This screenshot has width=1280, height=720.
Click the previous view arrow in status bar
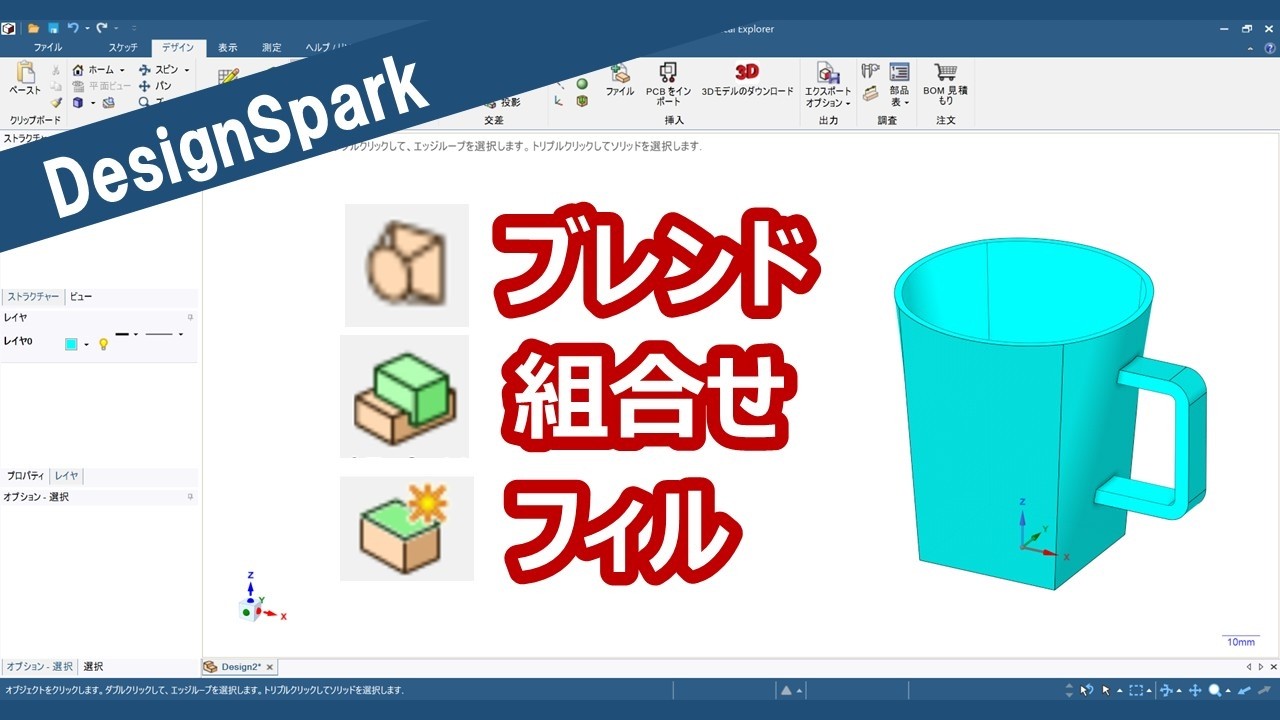click(1244, 690)
